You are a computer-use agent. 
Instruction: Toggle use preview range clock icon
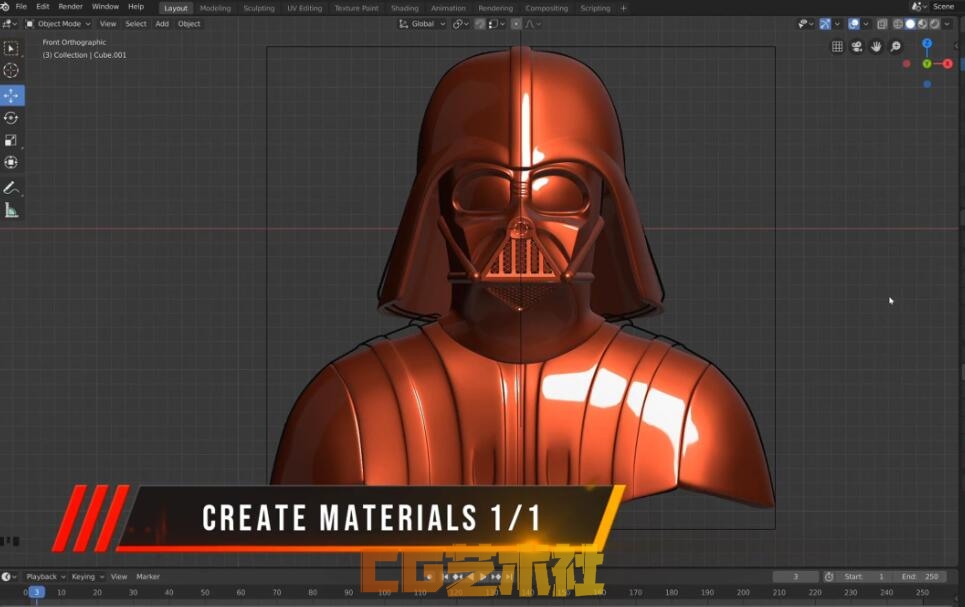coord(829,577)
